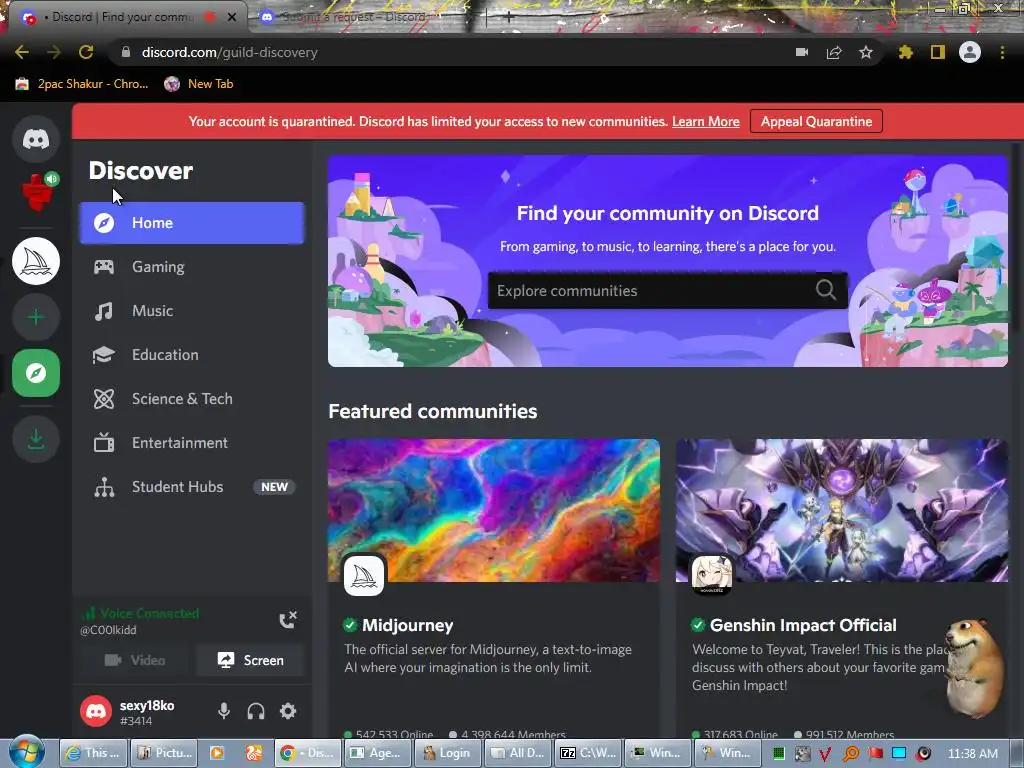Disconnect from voice with phone icon
This screenshot has height=768, width=1024.
(x=288, y=620)
